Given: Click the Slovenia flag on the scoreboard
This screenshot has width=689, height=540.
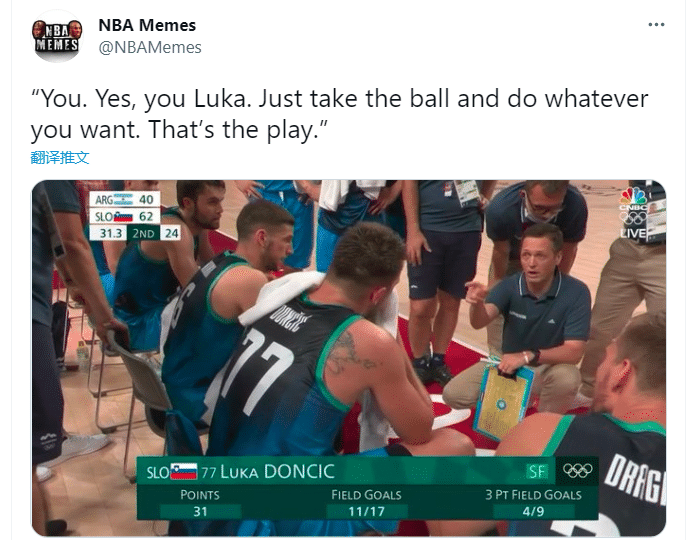Looking at the screenshot, I should pos(123,216).
